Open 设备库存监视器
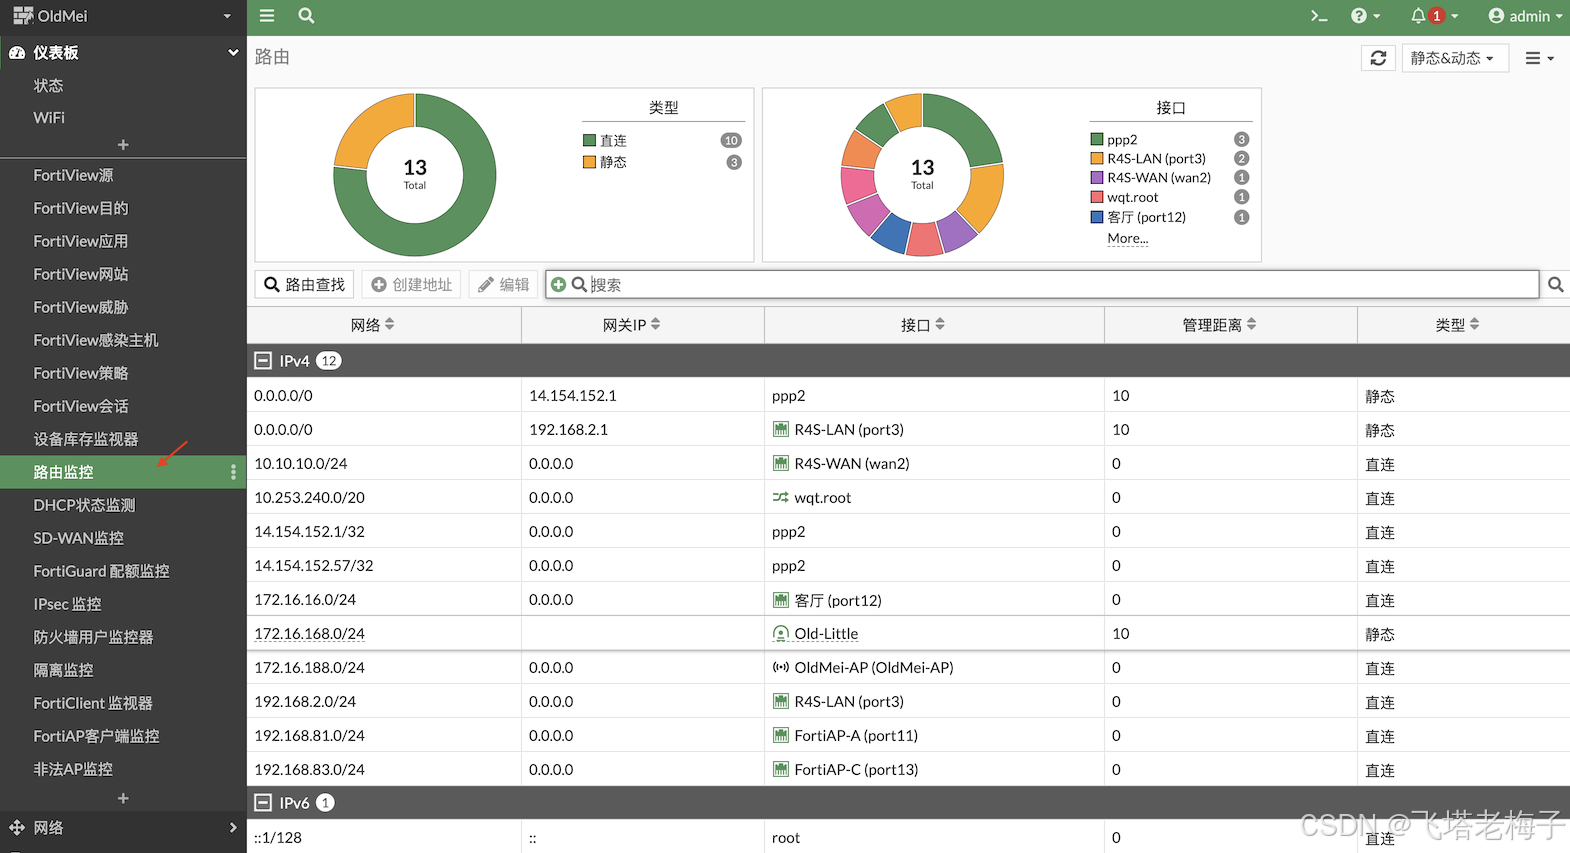The image size is (1570, 853). coord(86,439)
